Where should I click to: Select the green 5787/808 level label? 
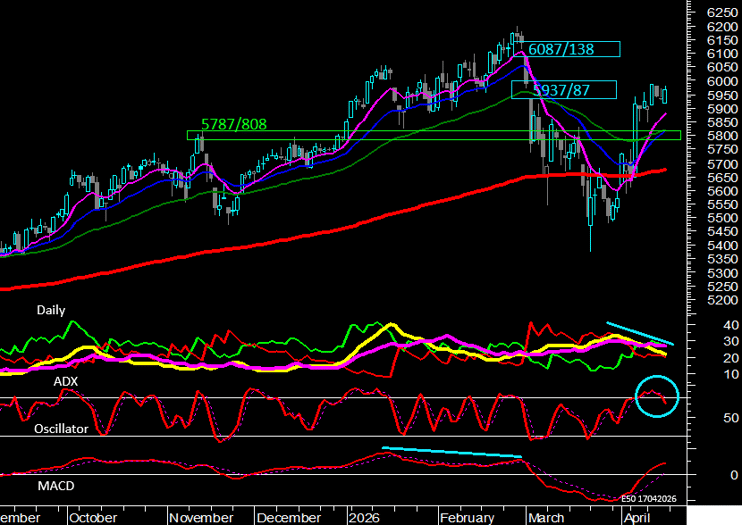tap(233, 124)
